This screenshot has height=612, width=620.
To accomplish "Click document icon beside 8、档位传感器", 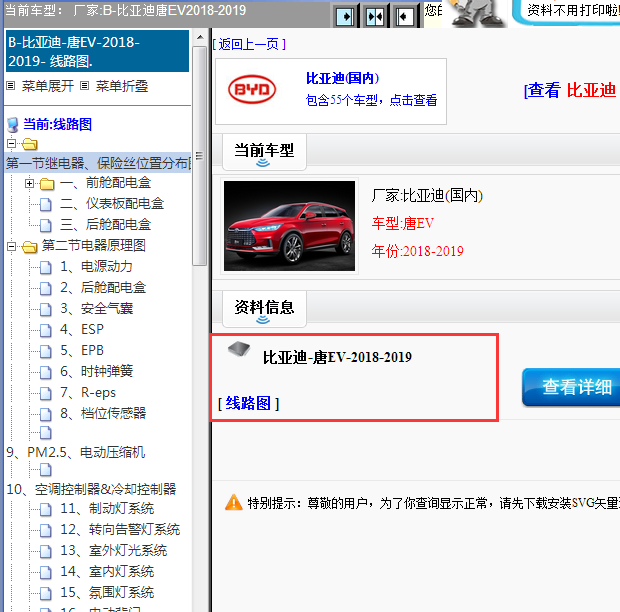I will coord(45,414).
